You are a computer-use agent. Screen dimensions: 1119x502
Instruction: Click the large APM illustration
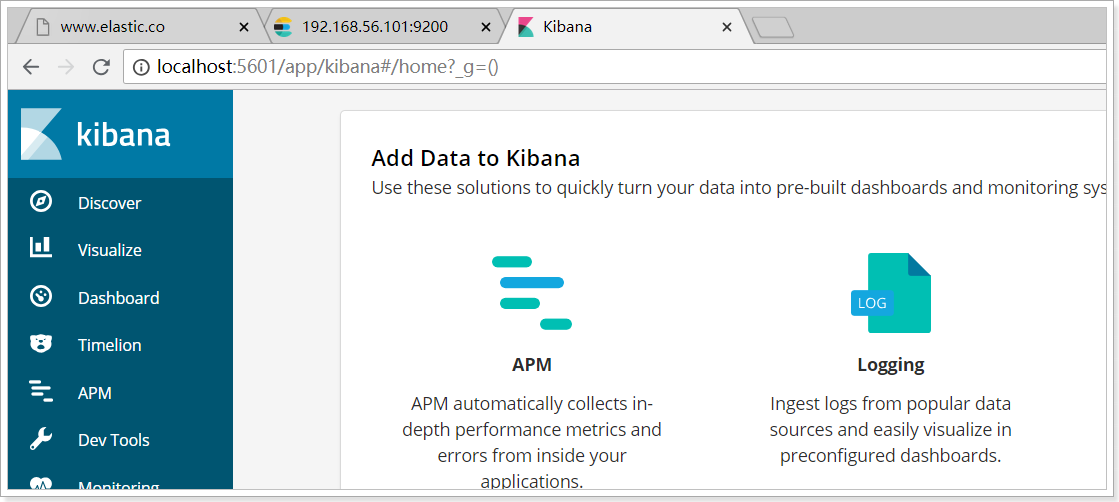point(532,293)
